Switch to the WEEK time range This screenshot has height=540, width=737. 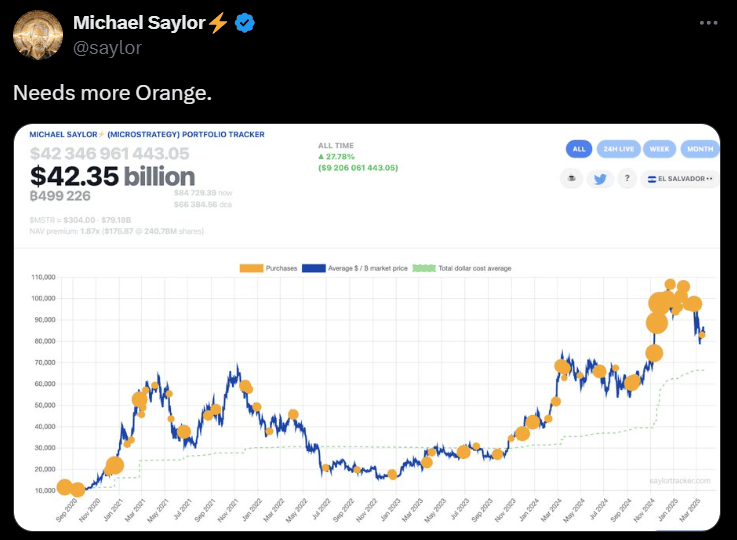[660, 149]
